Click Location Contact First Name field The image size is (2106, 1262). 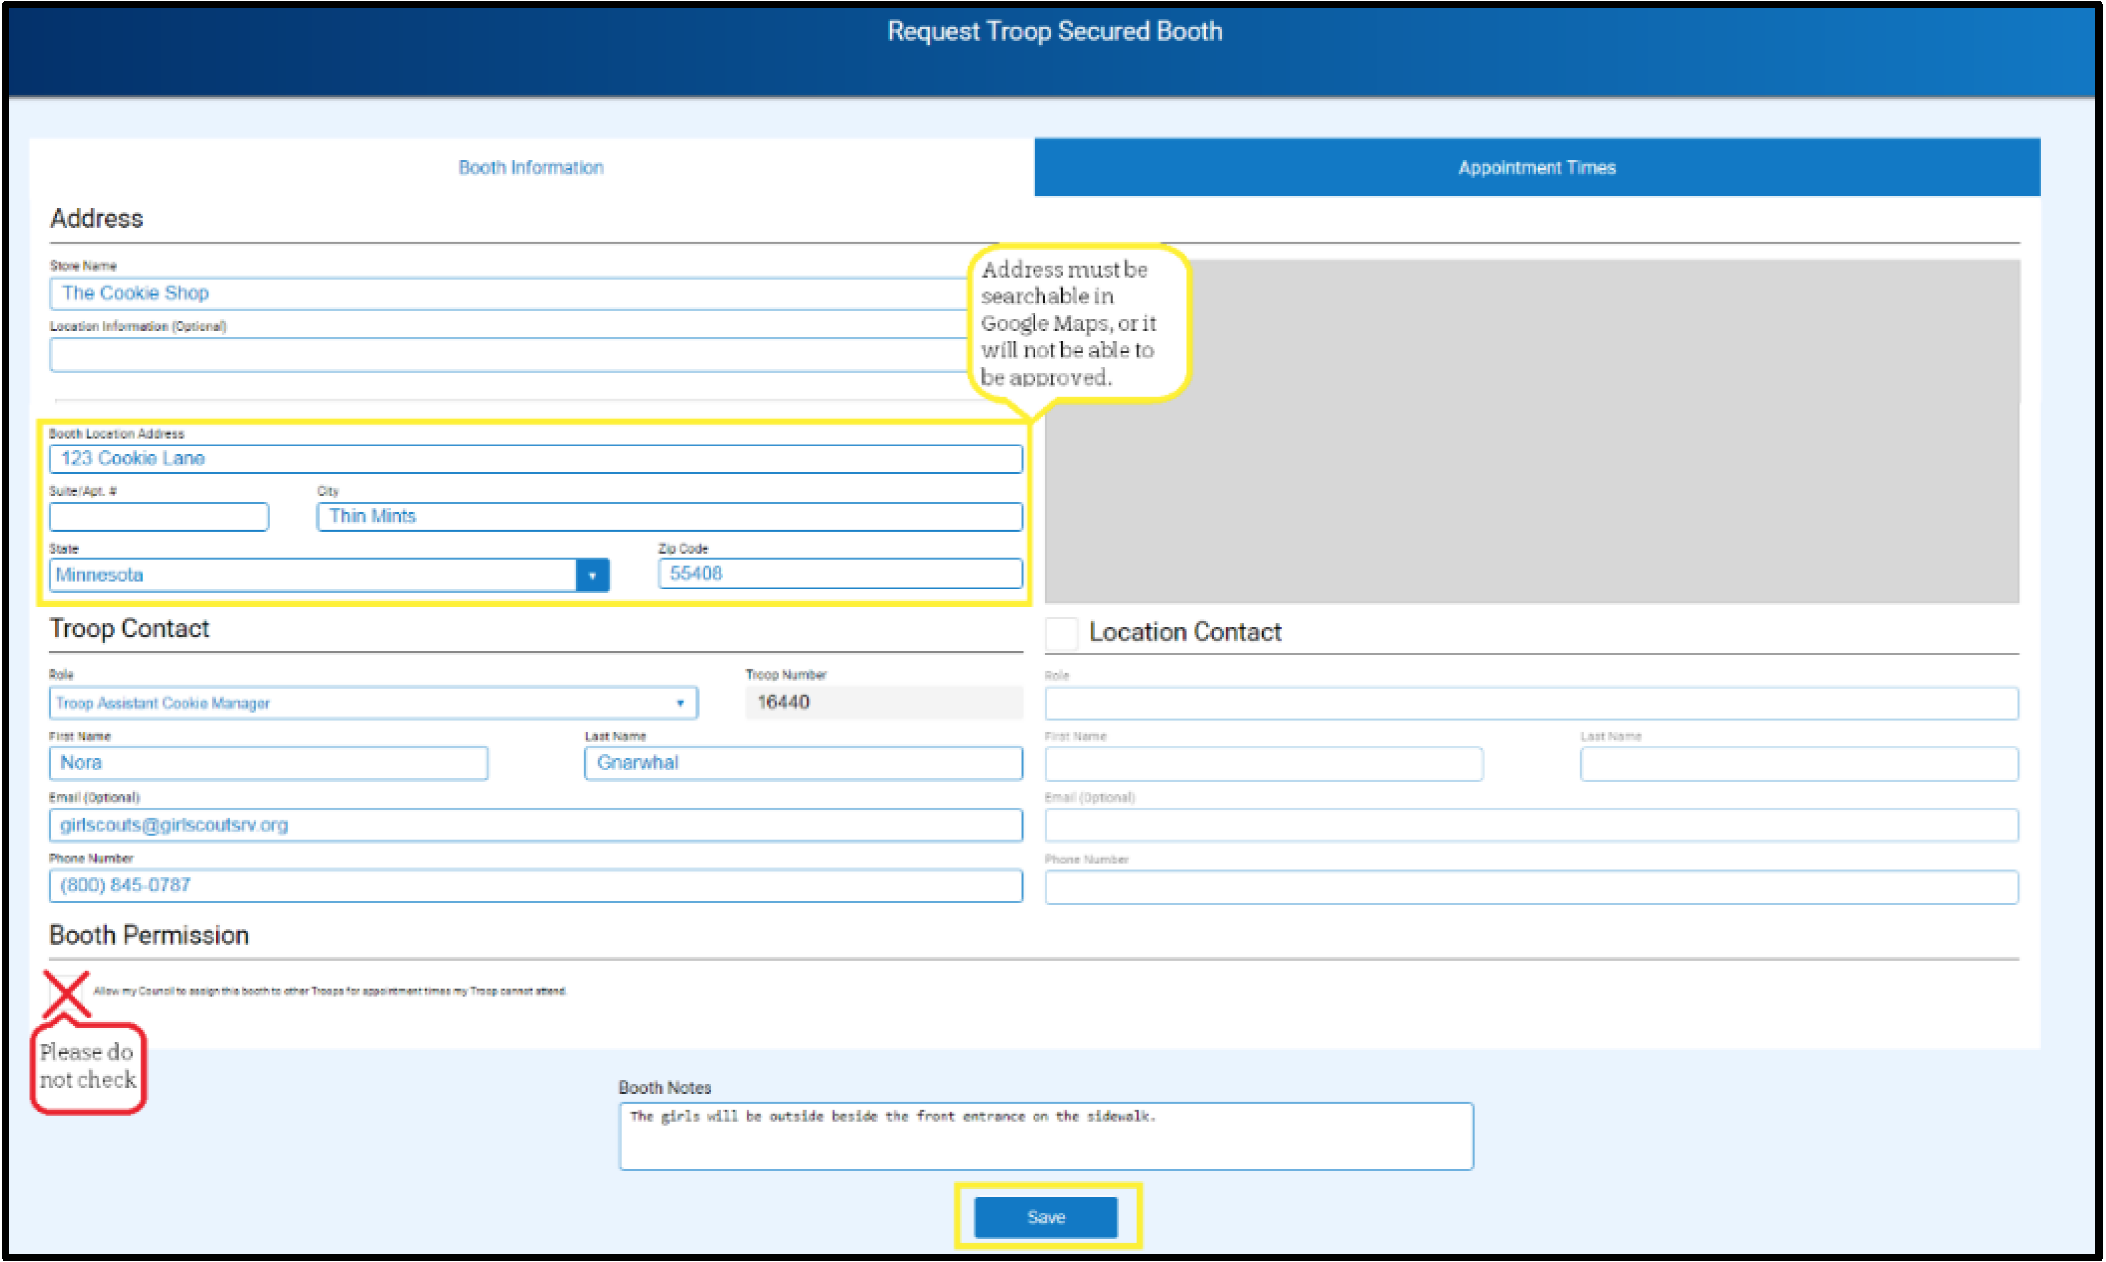(1264, 764)
